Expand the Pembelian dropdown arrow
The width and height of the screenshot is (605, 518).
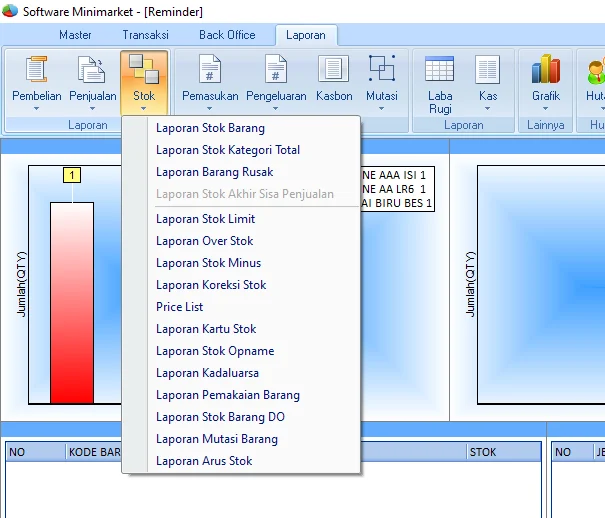coord(36,109)
